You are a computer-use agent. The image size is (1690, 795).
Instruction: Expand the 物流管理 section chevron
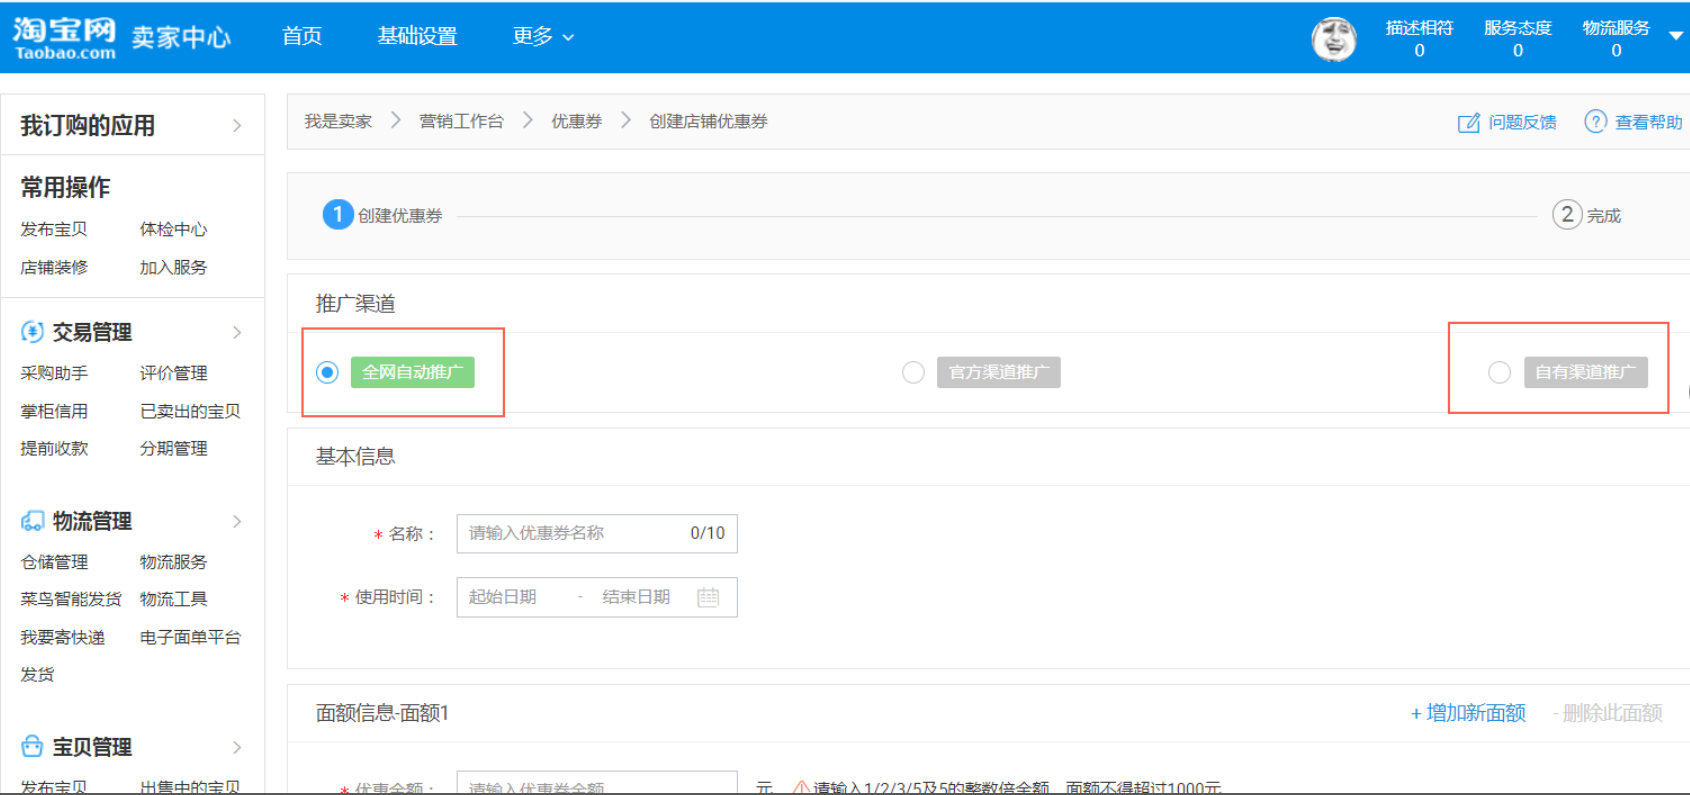click(x=237, y=521)
